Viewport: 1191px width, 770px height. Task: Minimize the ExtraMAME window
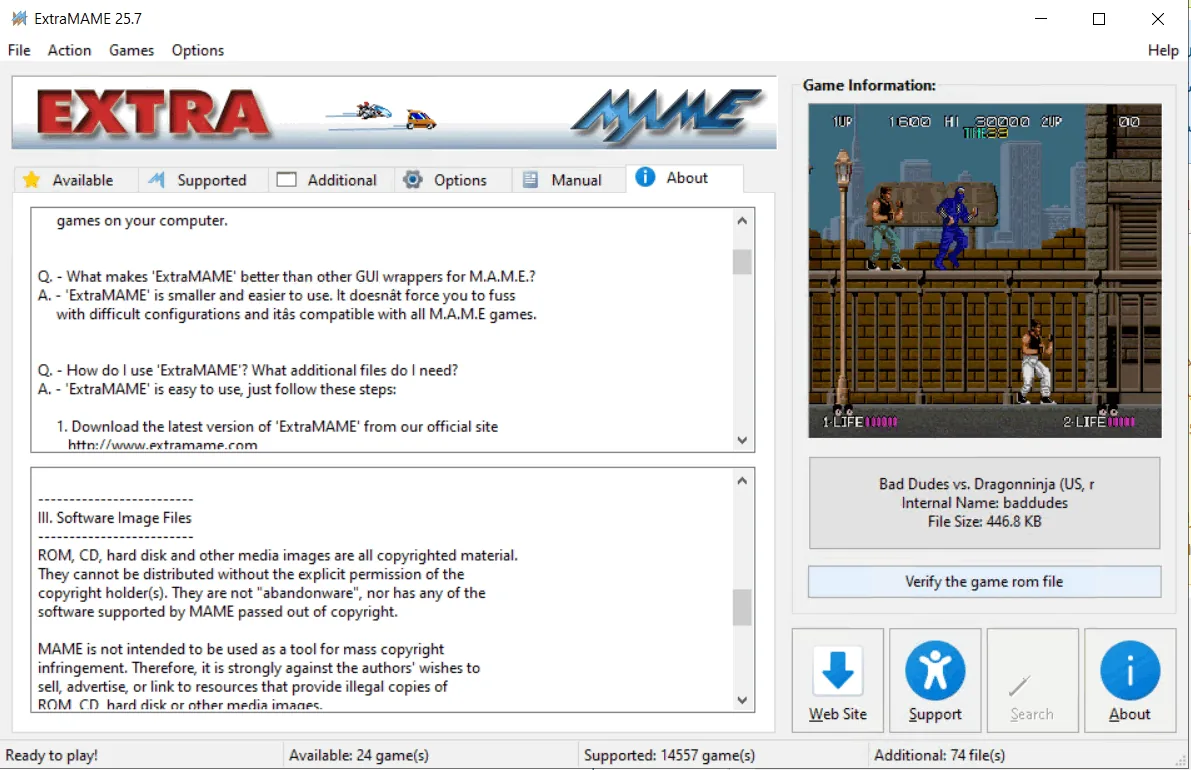[x=1041, y=18]
